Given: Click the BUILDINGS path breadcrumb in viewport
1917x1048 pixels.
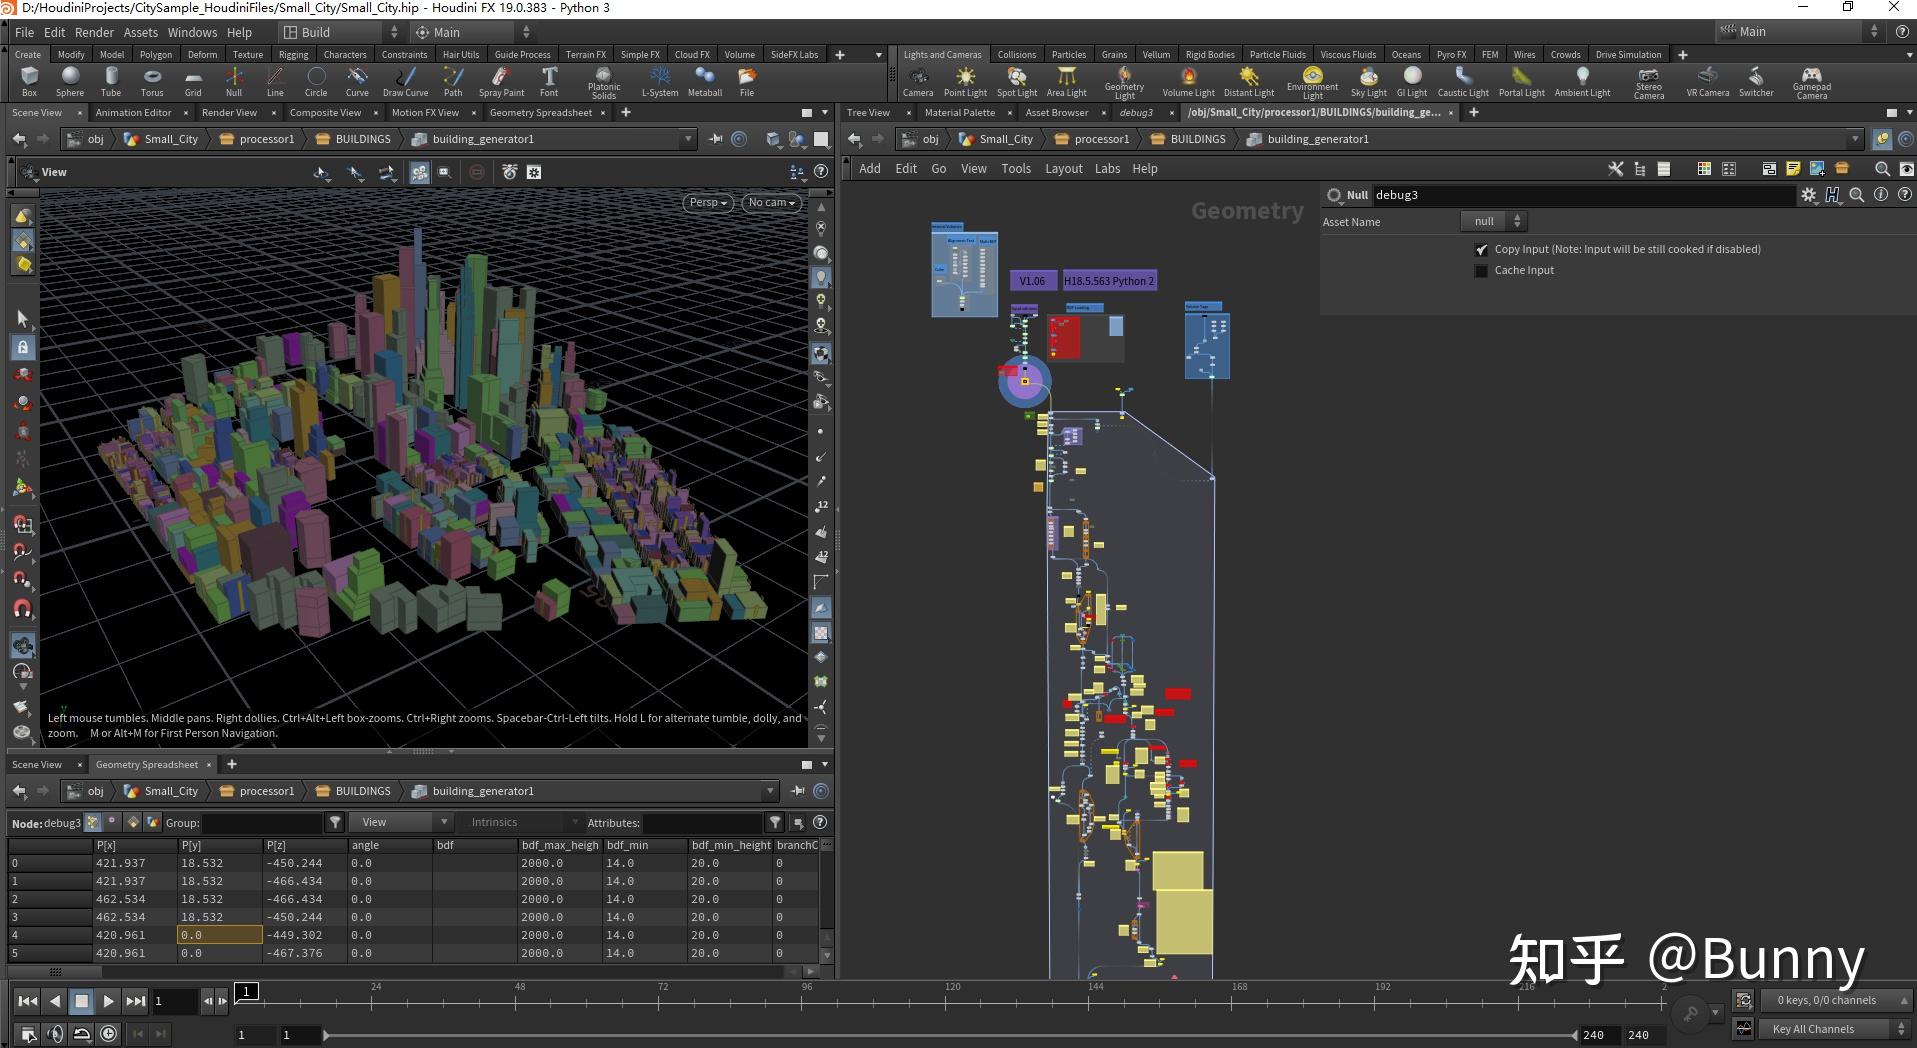Looking at the screenshot, I should (x=362, y=139).
